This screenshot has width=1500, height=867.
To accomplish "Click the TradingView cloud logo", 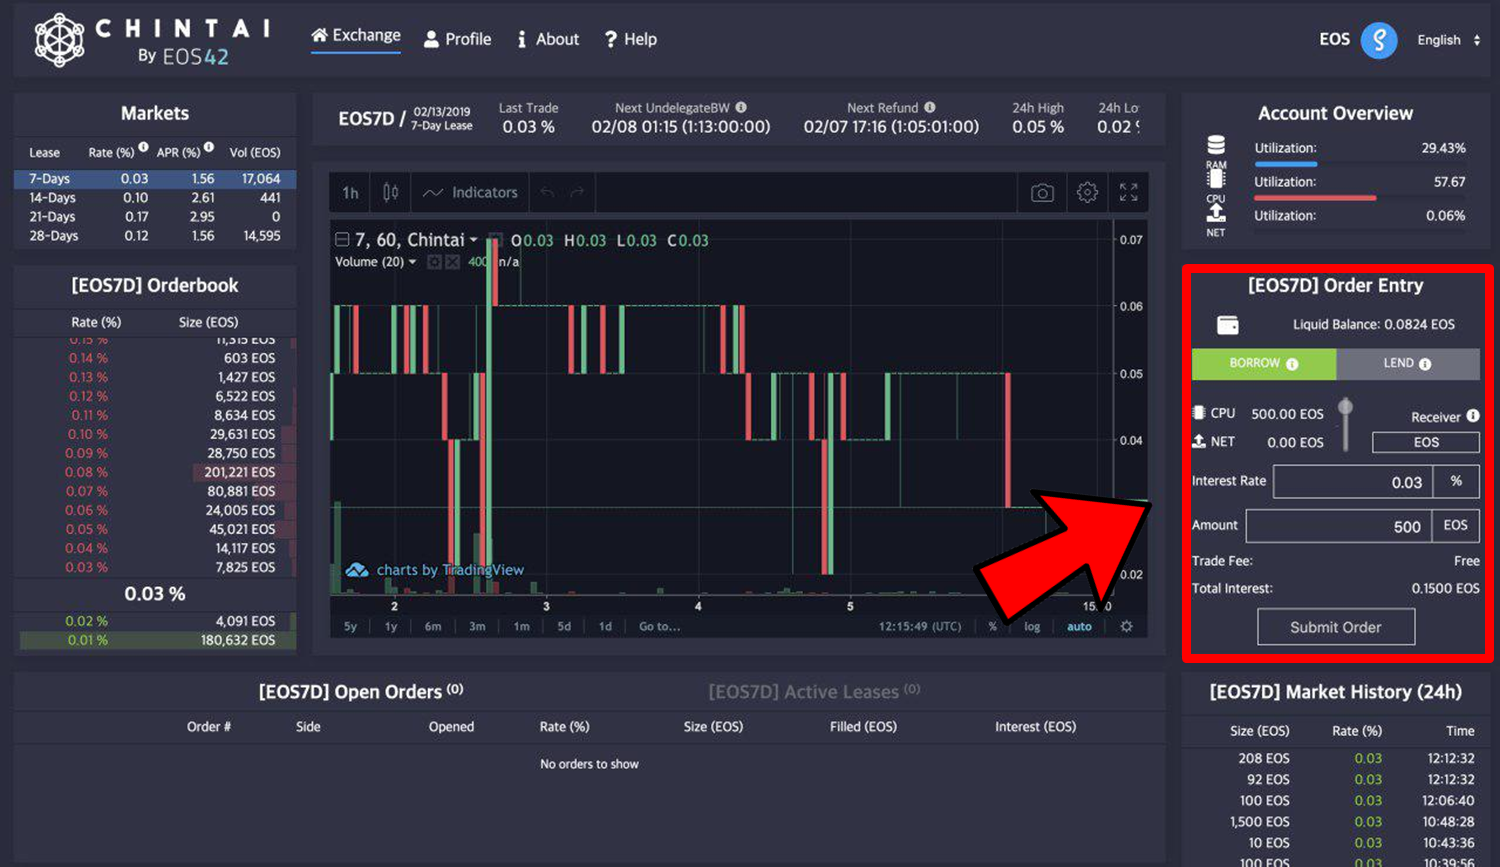I will click(x=357, y=570).
